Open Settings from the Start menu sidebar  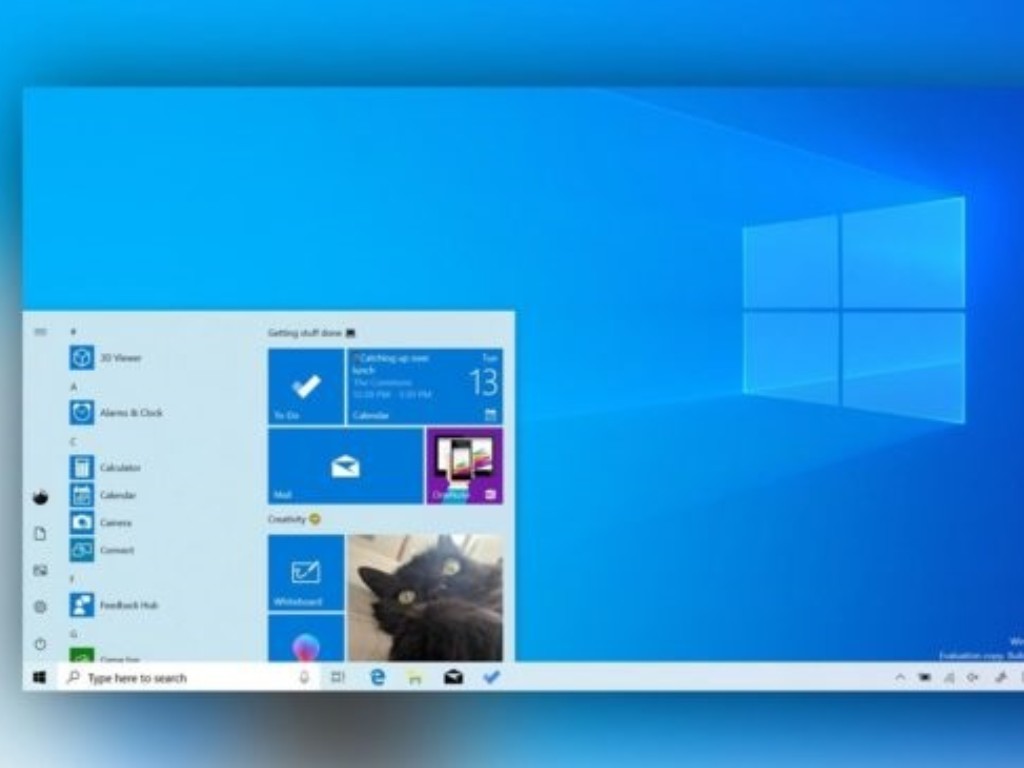tap(40, 606)
